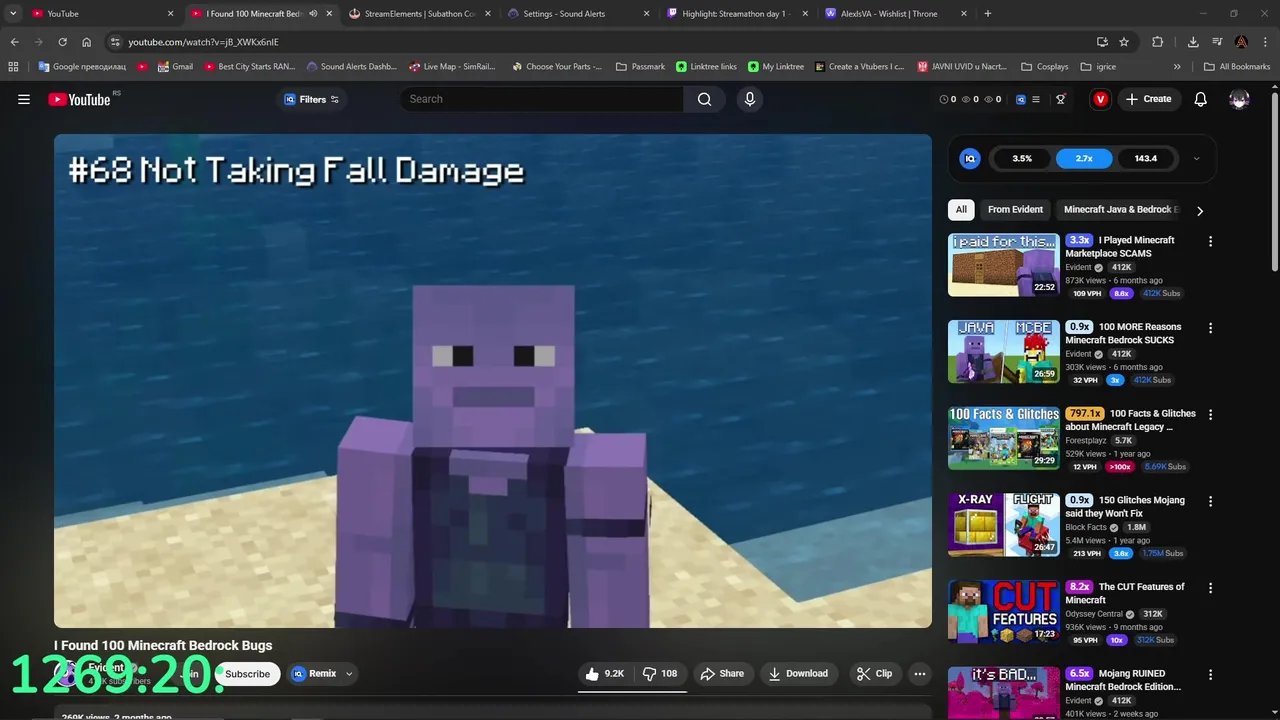Dislike the video with thumbs-down 108
This screenshot has width=1280, height=720.
[x=660, y=674]
